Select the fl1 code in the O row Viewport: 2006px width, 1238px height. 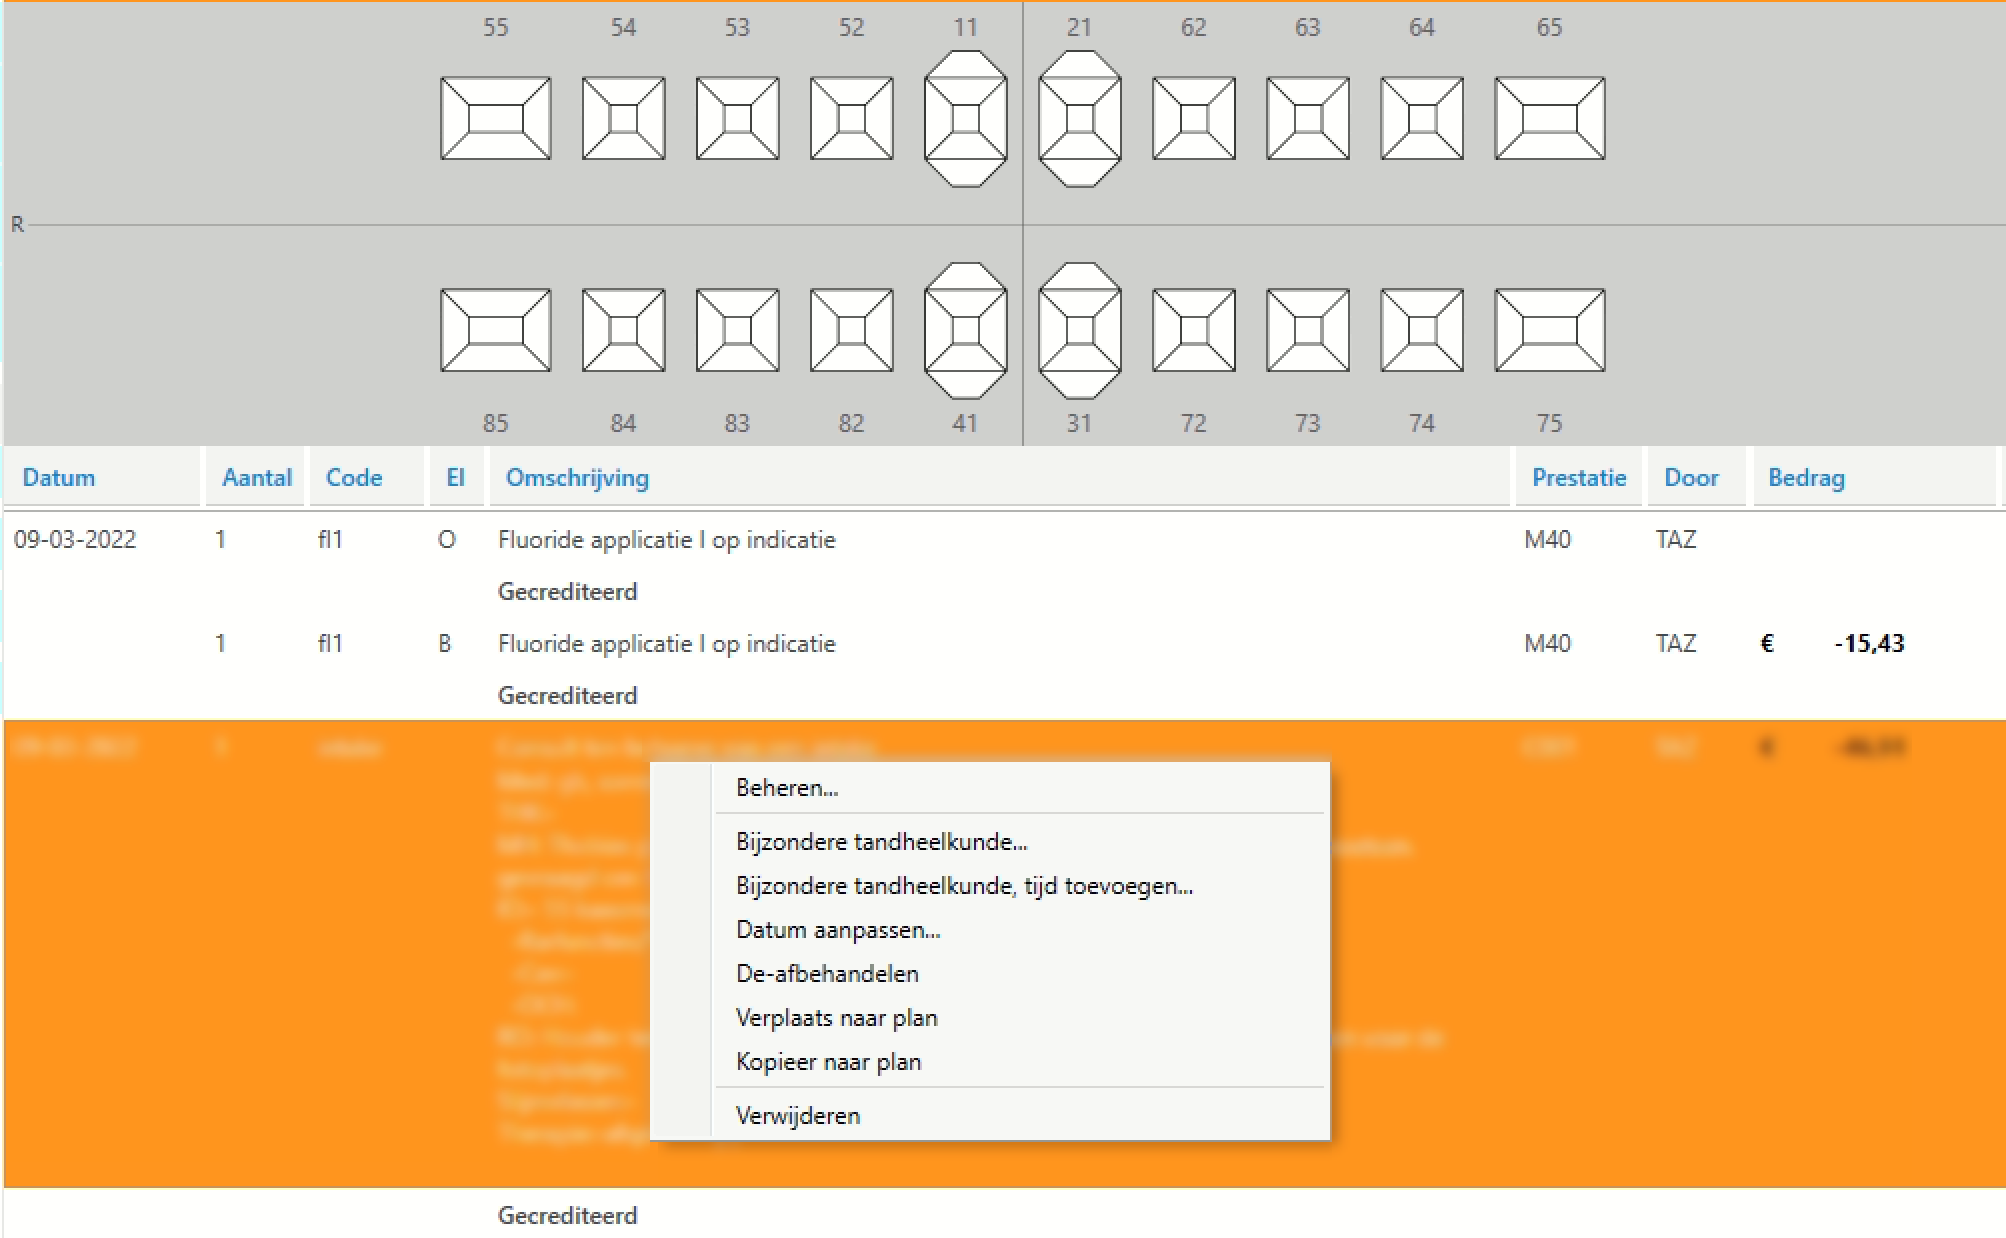pos(330,540)
